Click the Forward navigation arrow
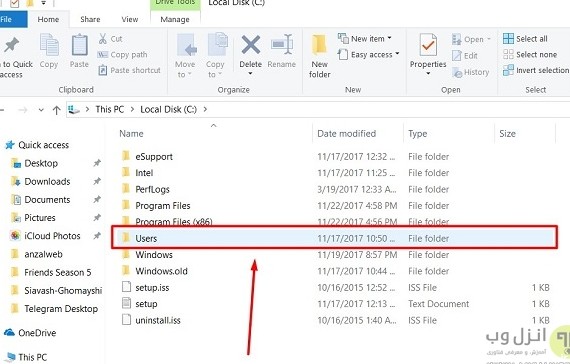Viewport: 570px width, 364px height. tap(23, 110)
